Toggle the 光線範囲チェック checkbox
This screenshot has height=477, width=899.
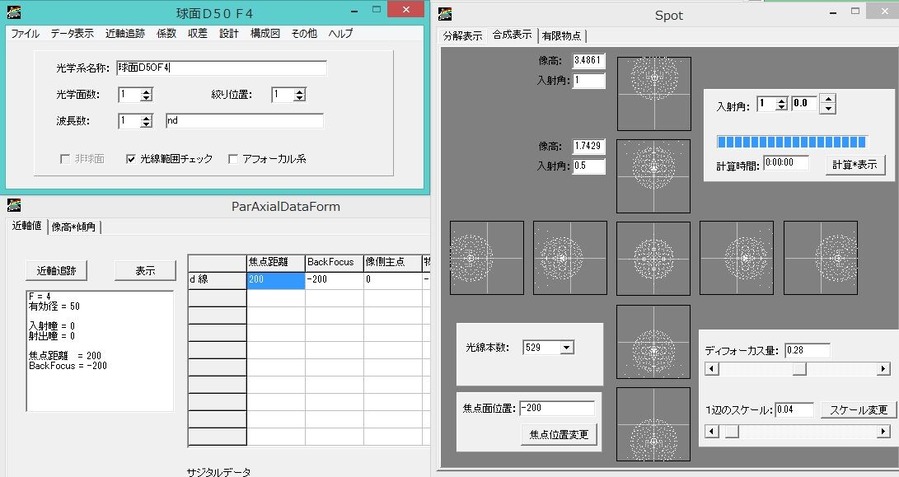(131, 159)
